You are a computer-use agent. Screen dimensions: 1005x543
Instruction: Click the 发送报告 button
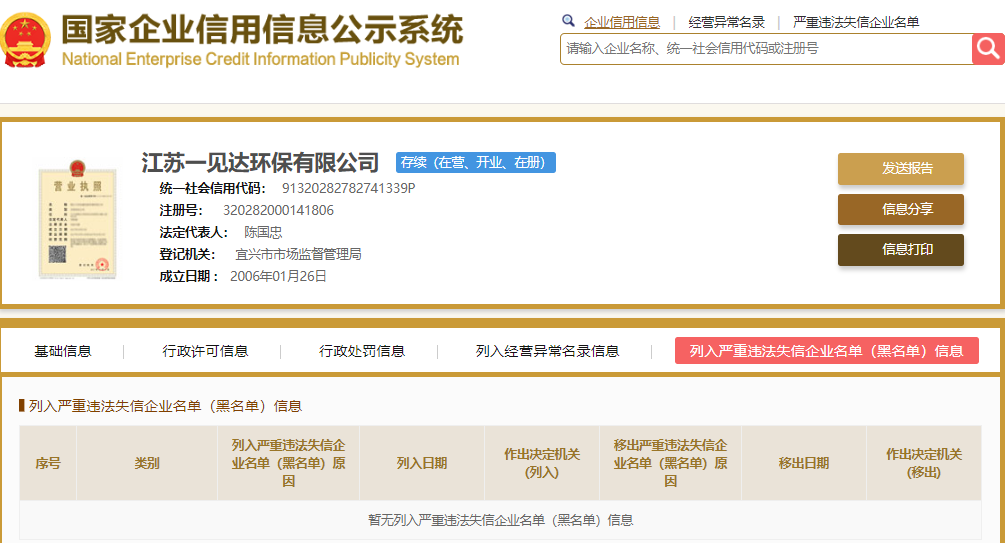coord(901,169)
